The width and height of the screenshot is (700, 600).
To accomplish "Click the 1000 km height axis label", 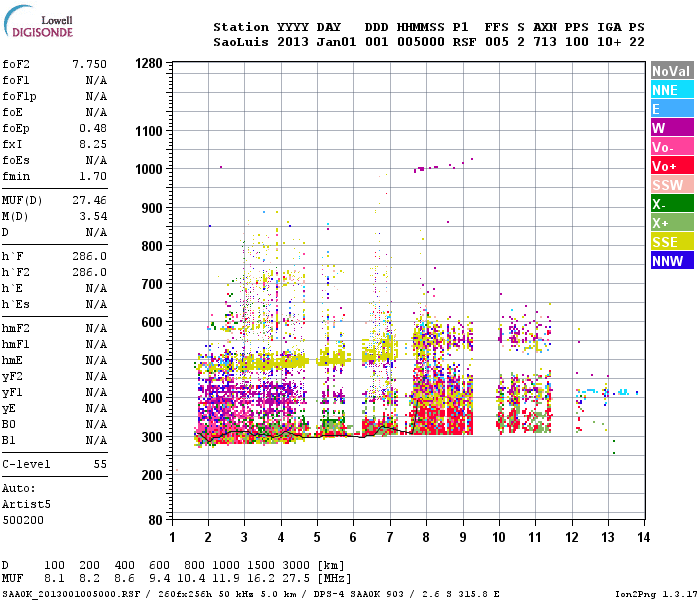I will pos(149,169).
